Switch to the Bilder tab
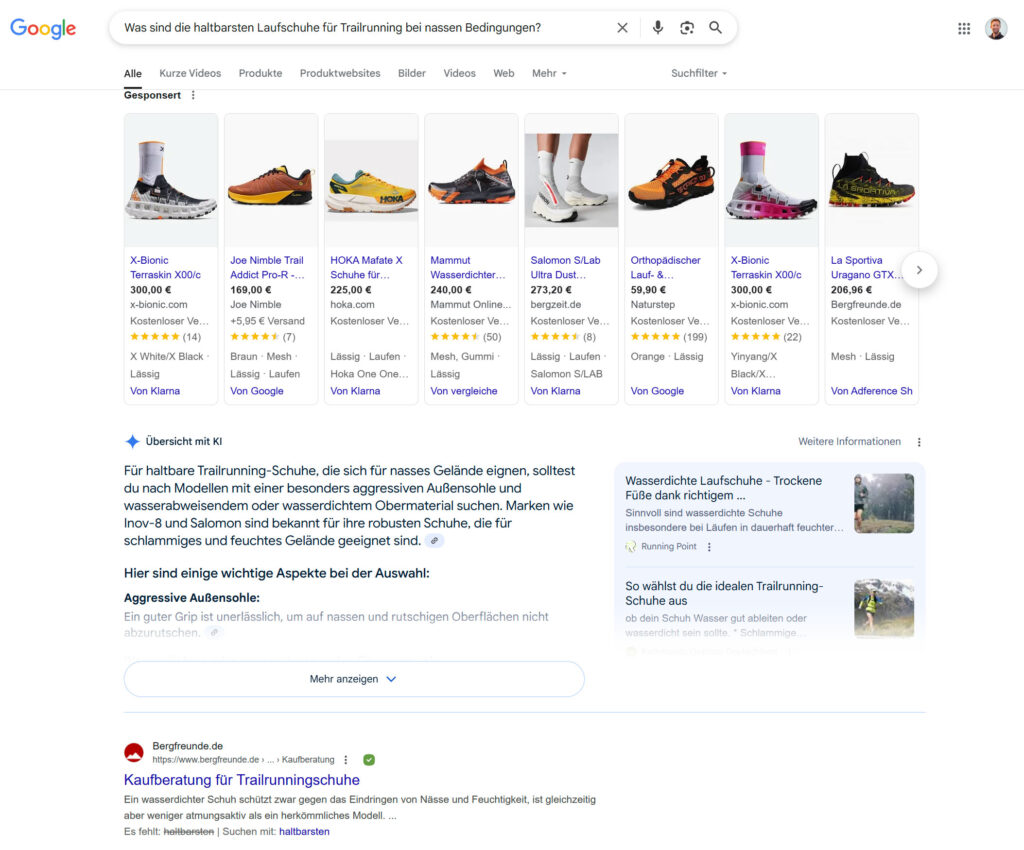Screen dimensions: 1024x850 [x=412, y=73]
